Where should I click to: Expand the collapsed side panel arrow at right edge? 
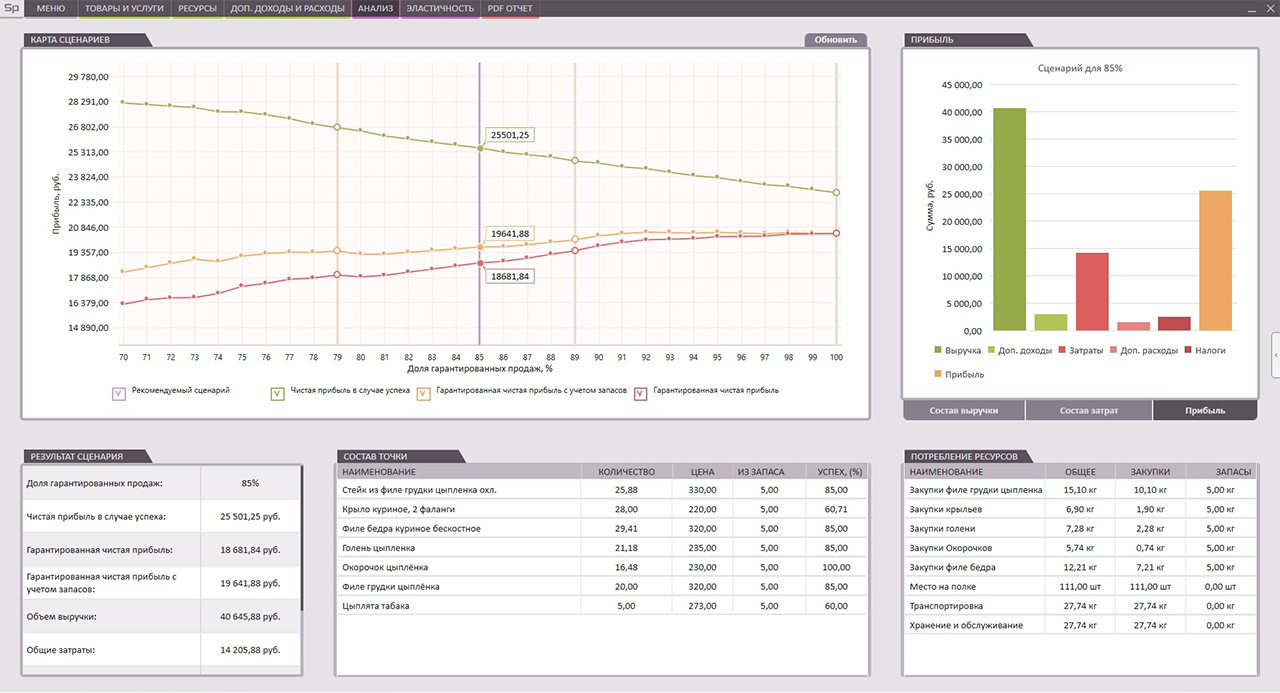[1275, 355]
